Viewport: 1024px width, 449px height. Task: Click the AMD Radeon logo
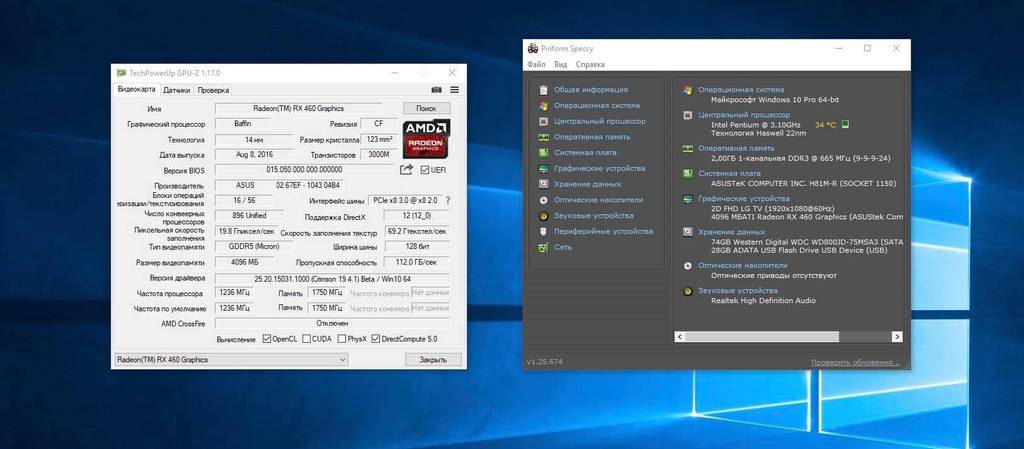[x=427, y=139]
